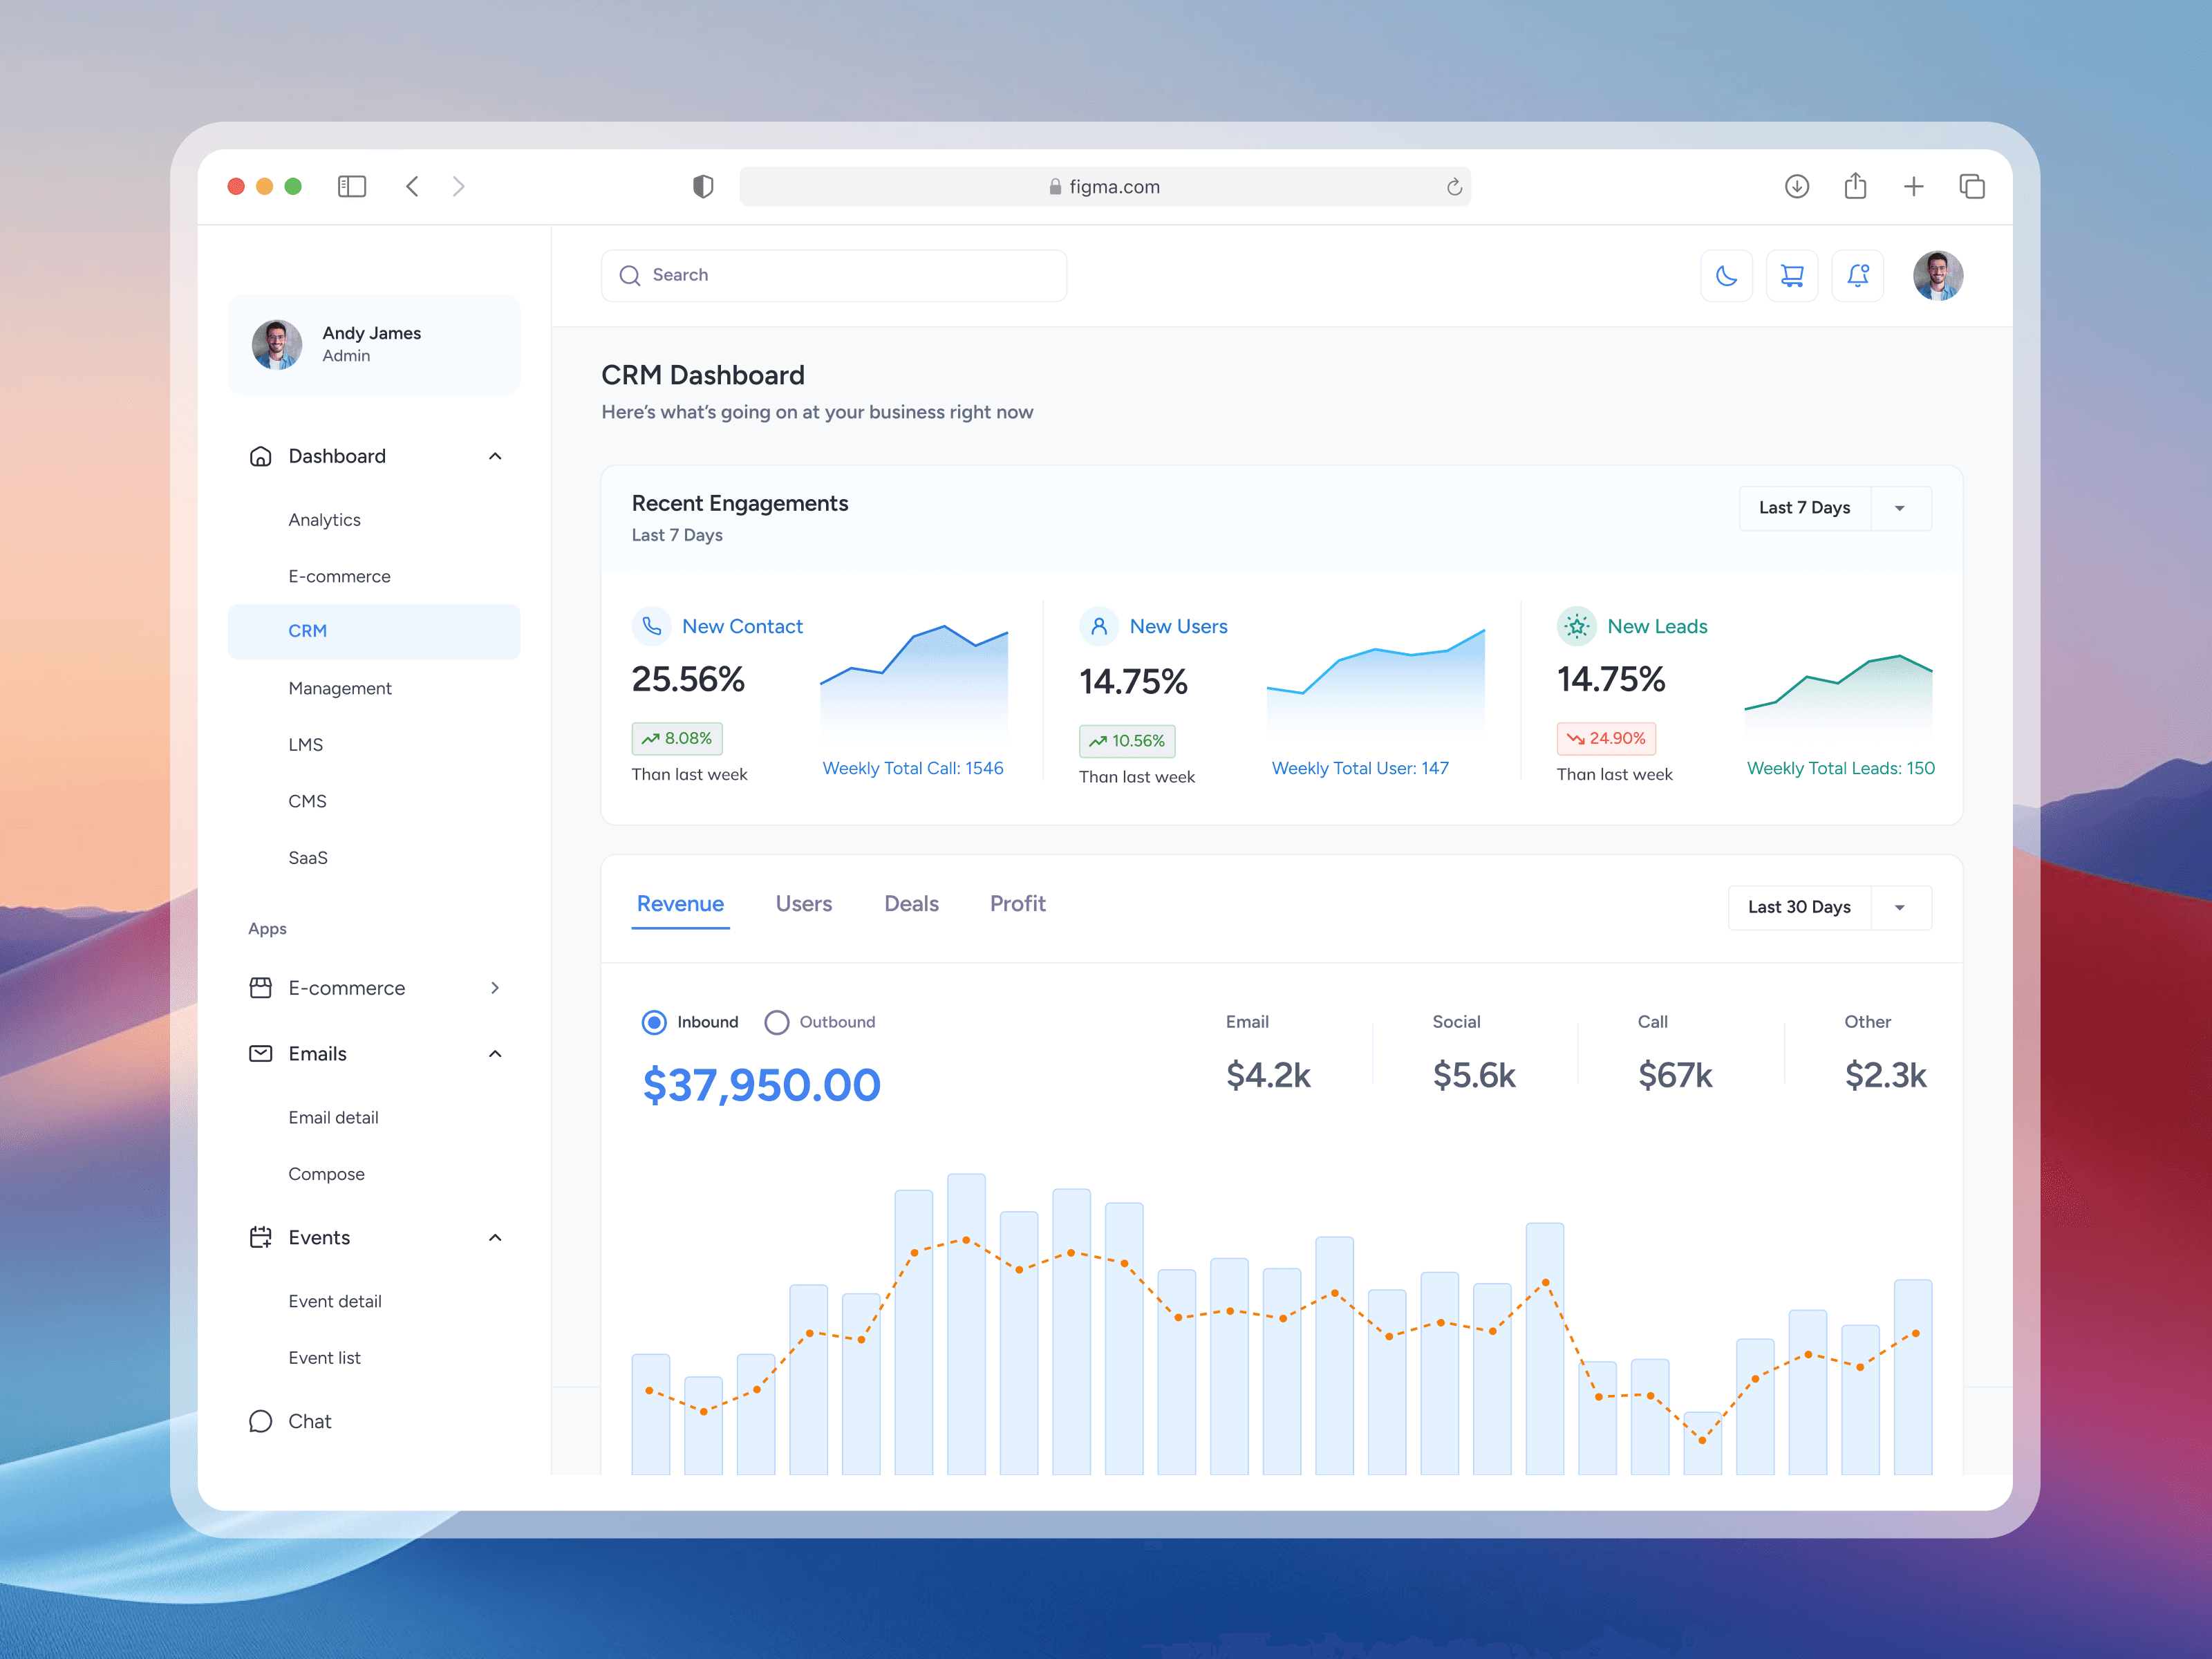
Task: Collapse the Dashboard menu section
Action: coord(495,457)
